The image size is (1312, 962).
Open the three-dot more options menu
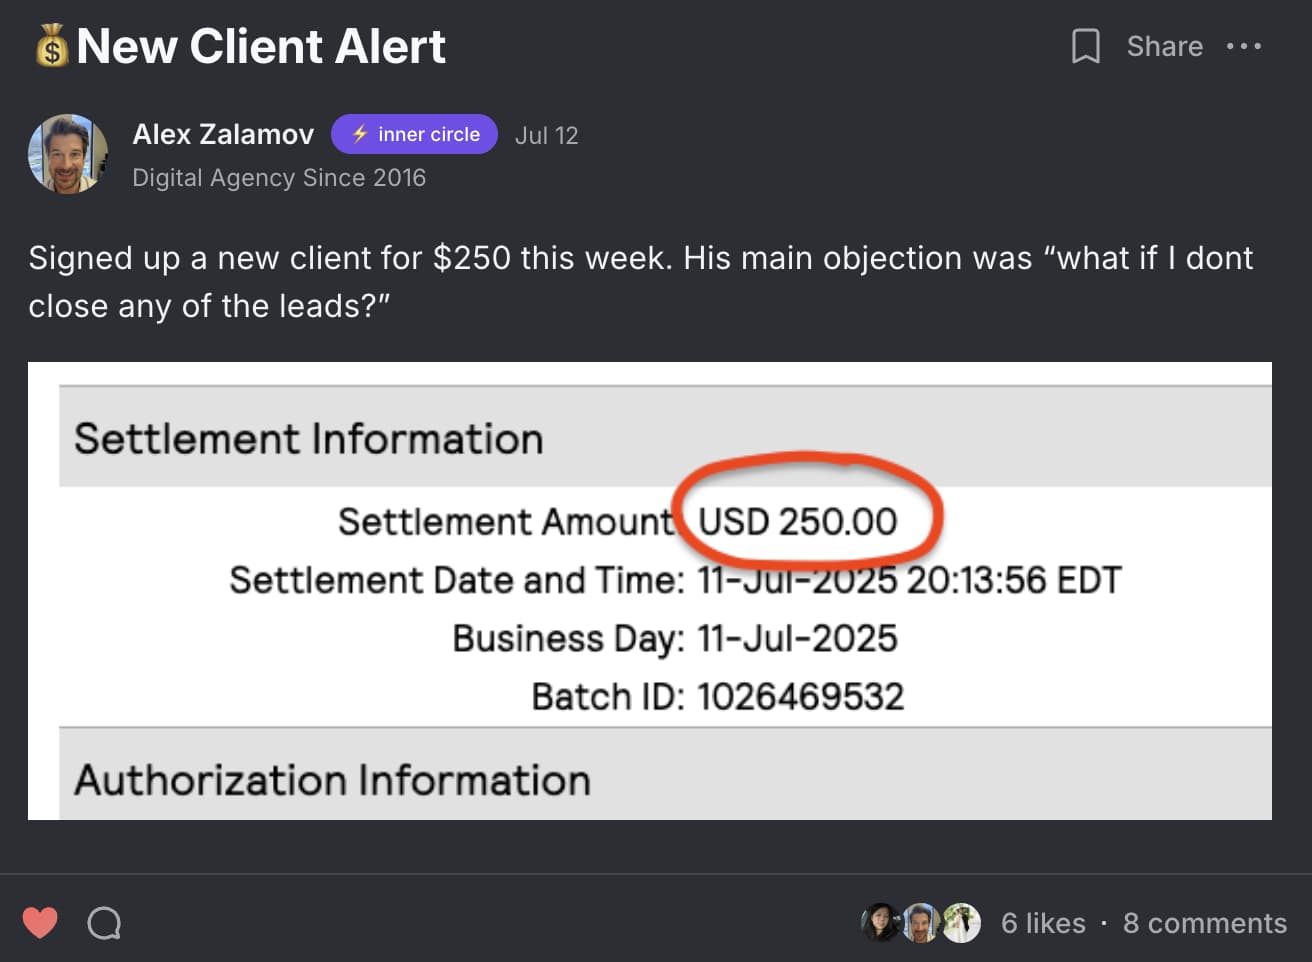(x=1243, y=46)
